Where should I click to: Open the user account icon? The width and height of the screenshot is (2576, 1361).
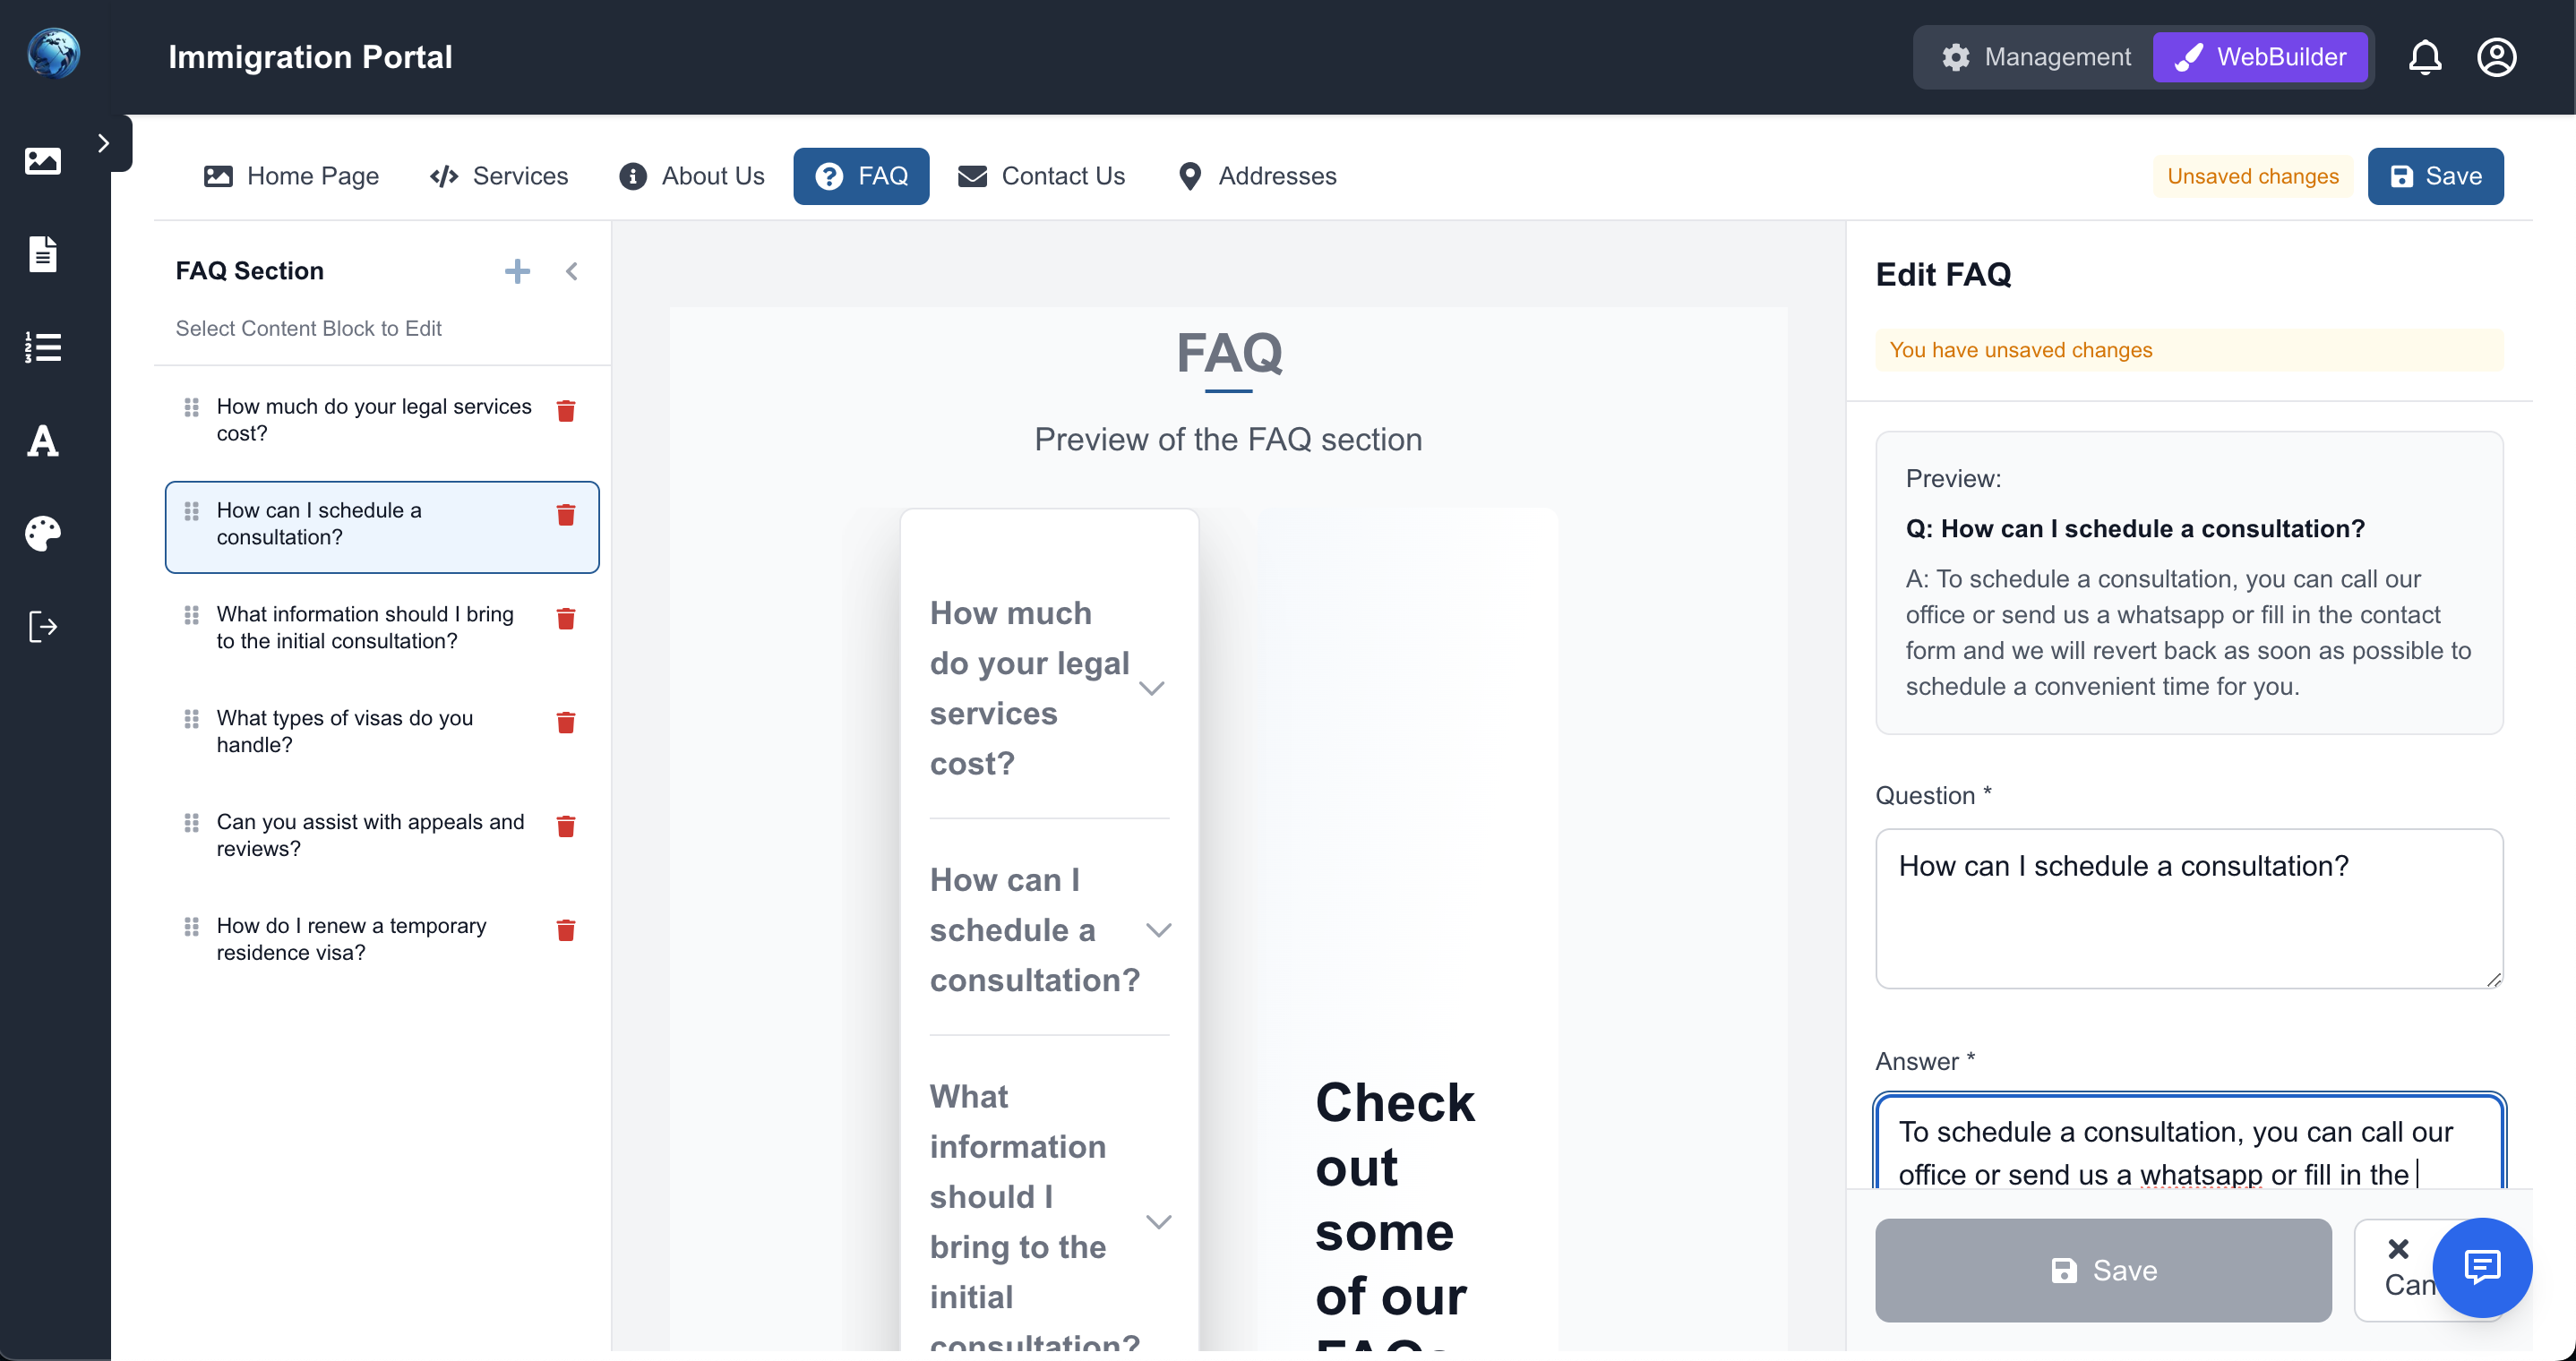[2496, 57]
